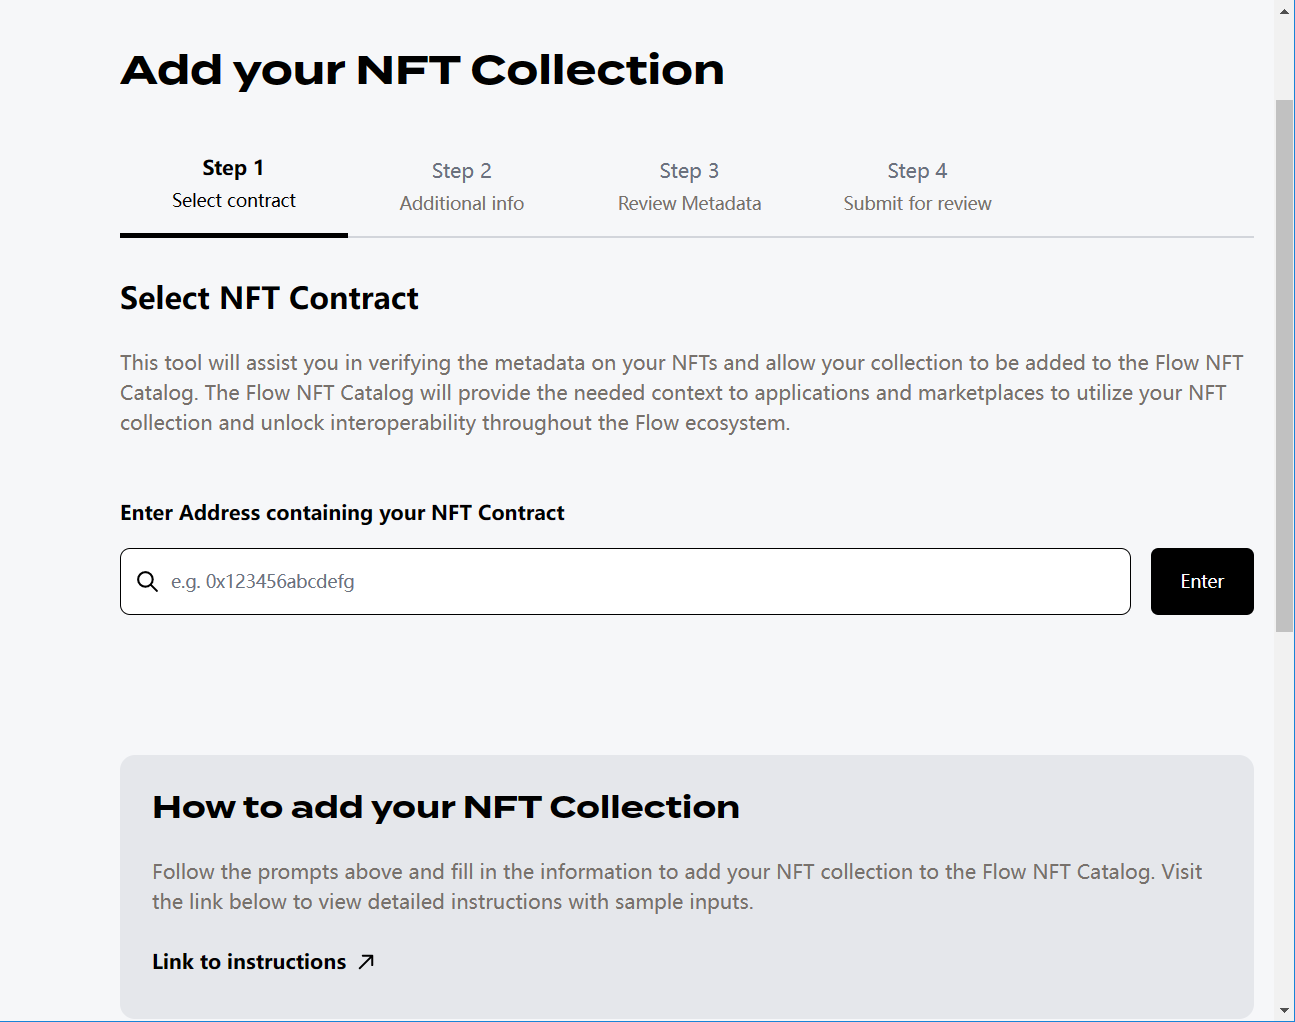Click the magnifier search icon

[x=147, y=582]
